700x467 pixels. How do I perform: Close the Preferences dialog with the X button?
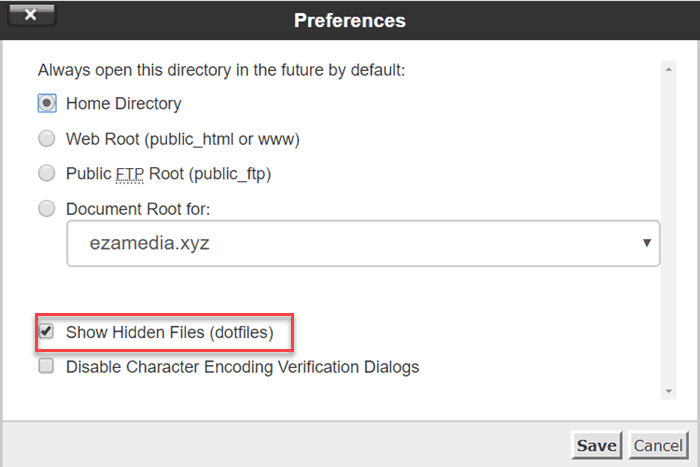[28, 16]
